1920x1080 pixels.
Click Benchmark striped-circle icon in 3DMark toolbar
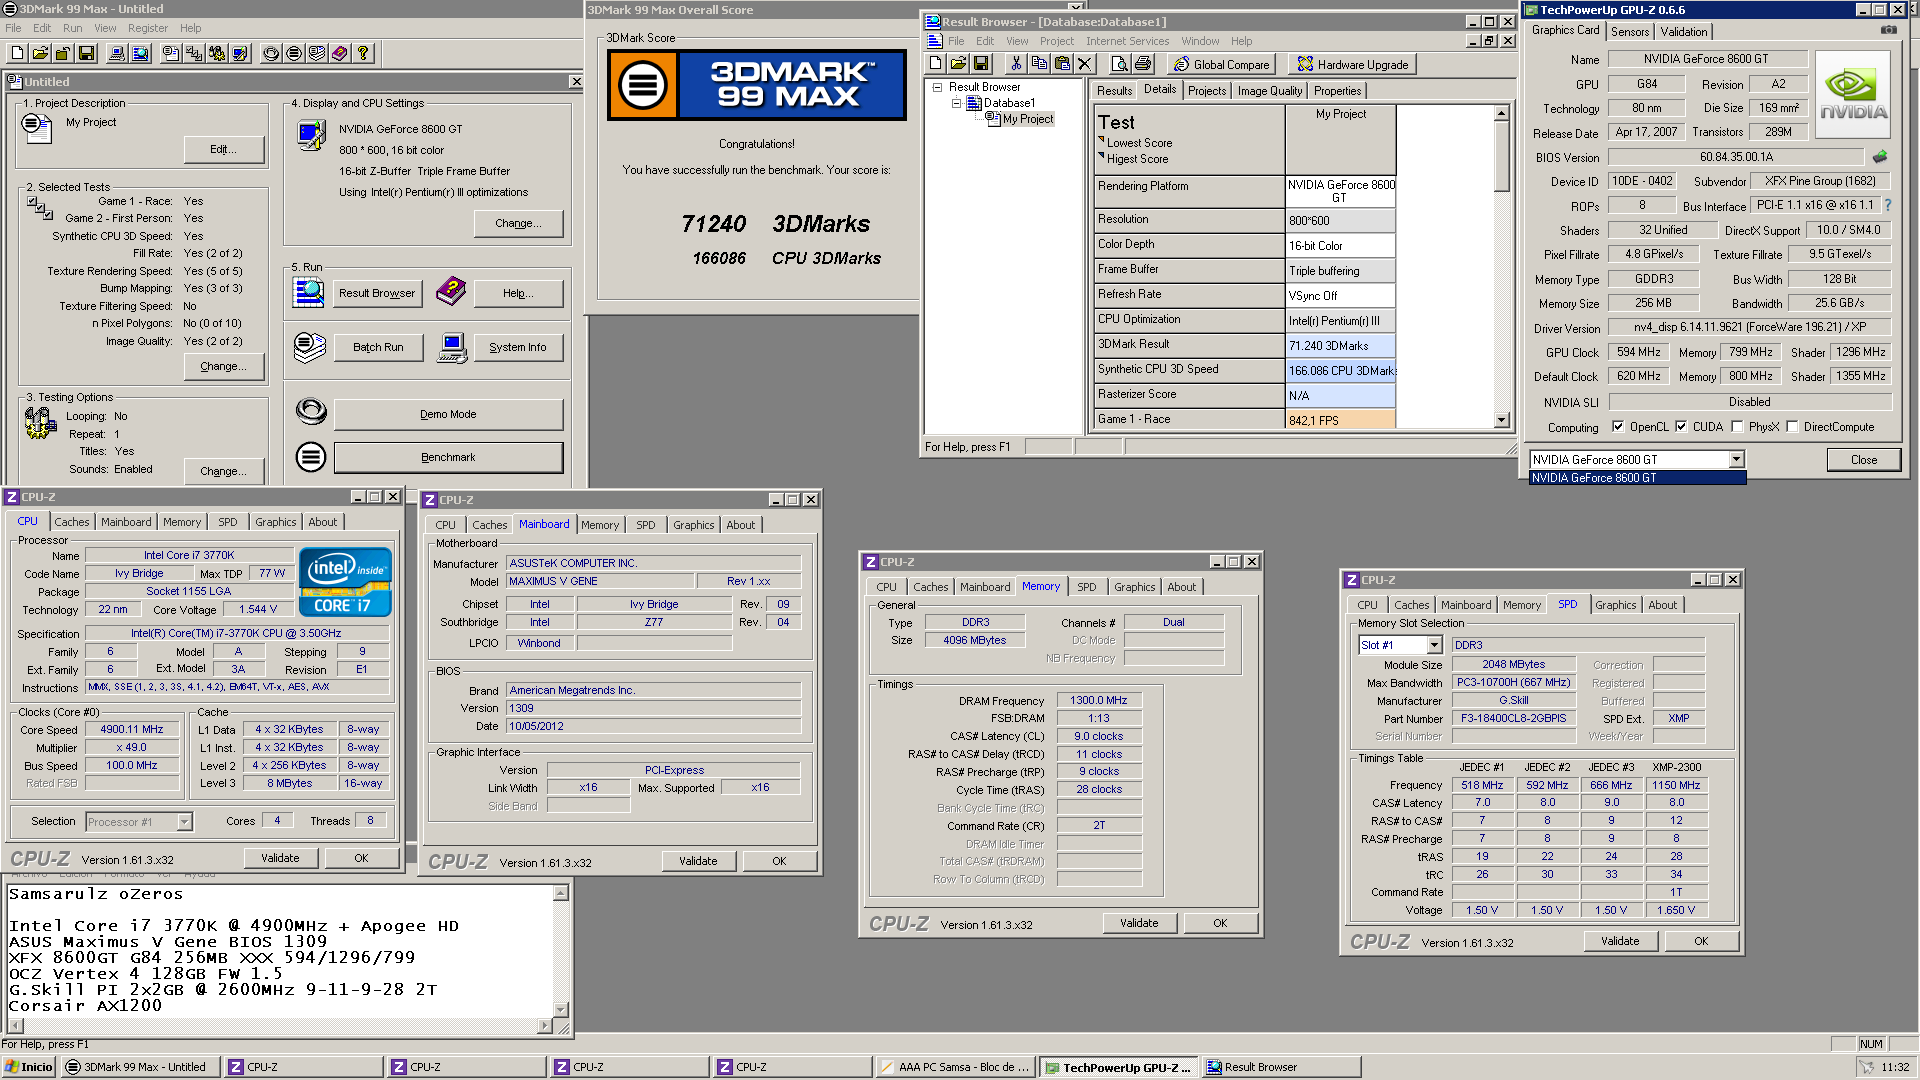[x=294, y=53]
